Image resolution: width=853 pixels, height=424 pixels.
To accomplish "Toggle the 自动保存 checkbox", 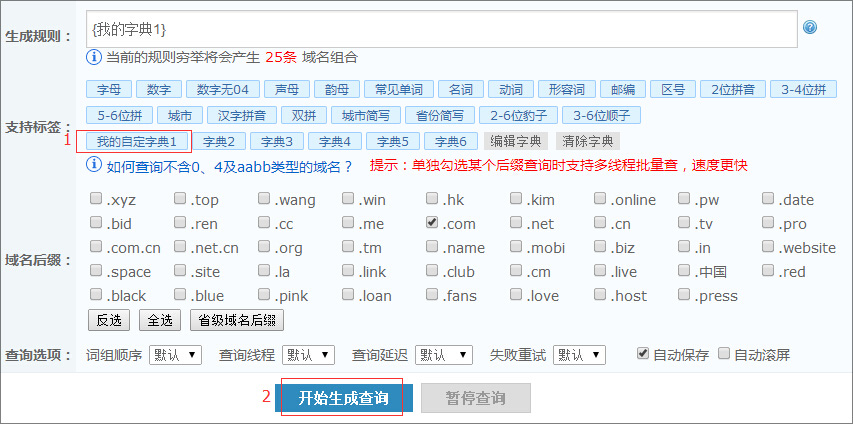I will click(x=643, y=354).
